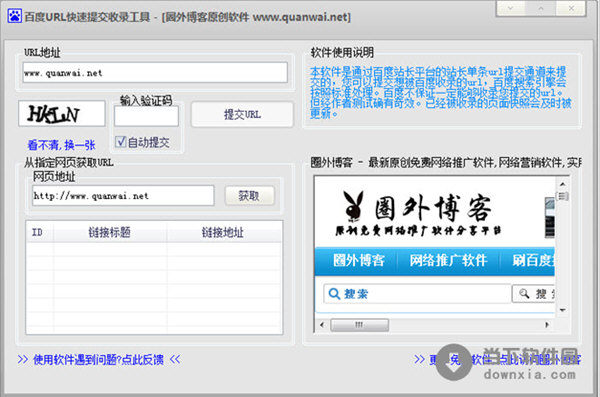
Task: Select the 链接标题 column header
Action: pyautogui.click(x=110, y=232)
